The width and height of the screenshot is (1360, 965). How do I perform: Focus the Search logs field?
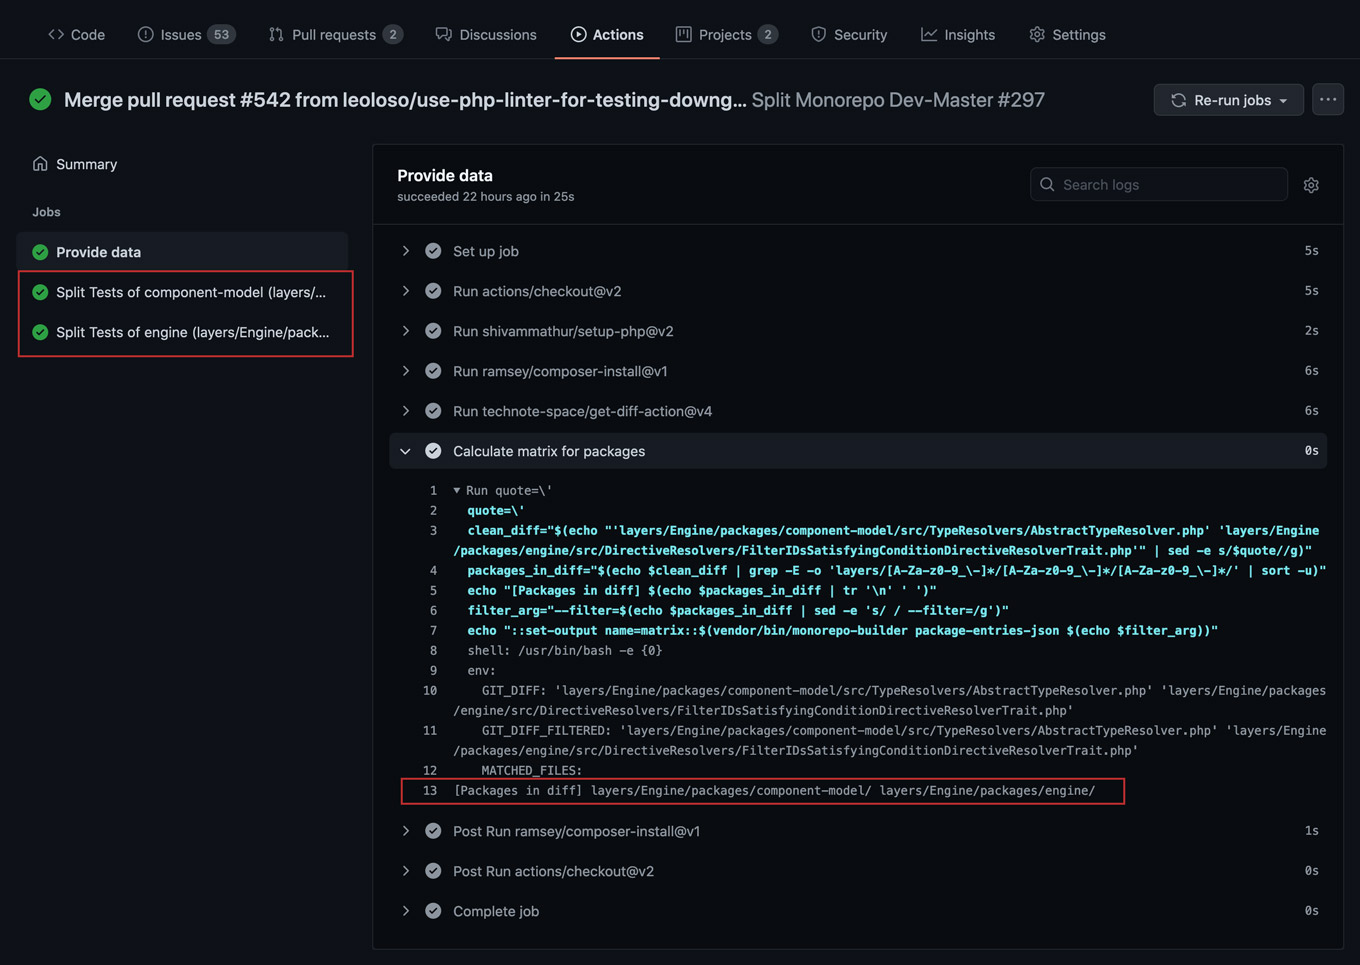click(1158, 184)
